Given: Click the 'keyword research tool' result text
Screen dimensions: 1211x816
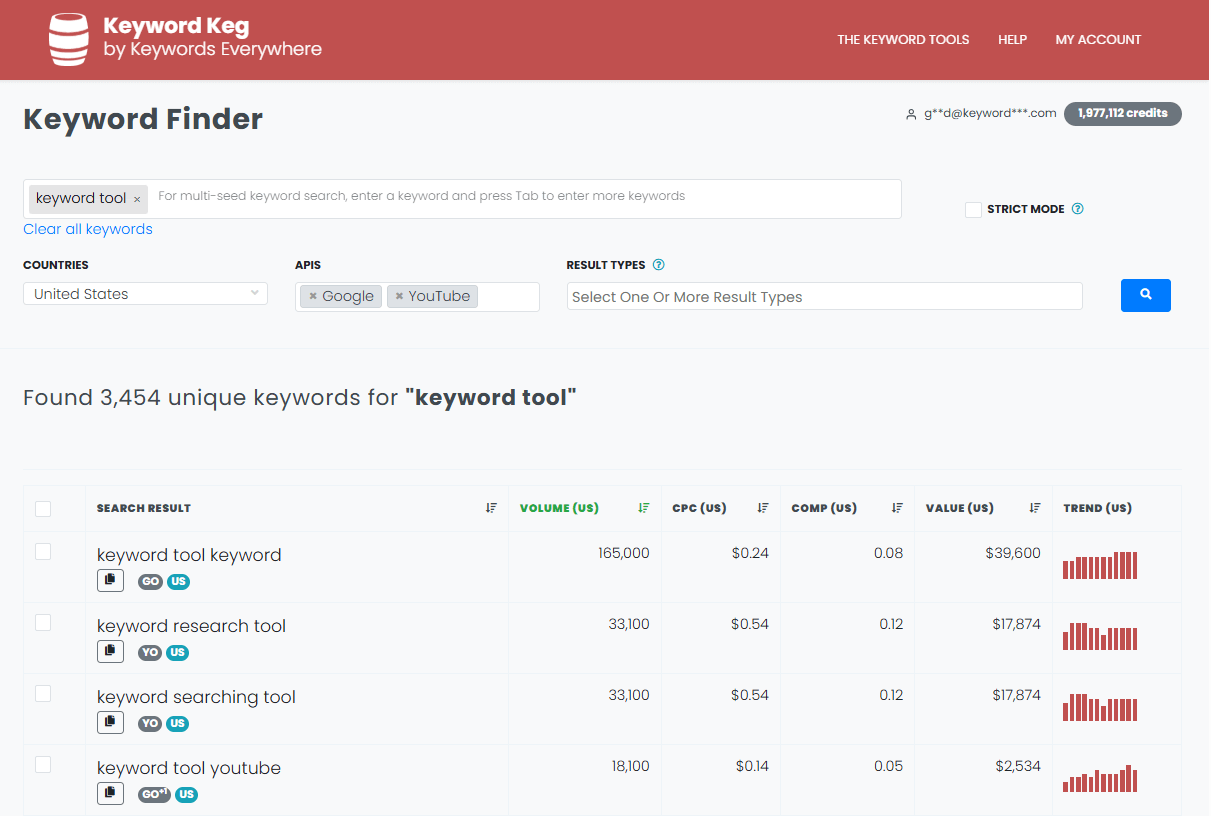Looking at the screenshot, I should tap(191, 626).
